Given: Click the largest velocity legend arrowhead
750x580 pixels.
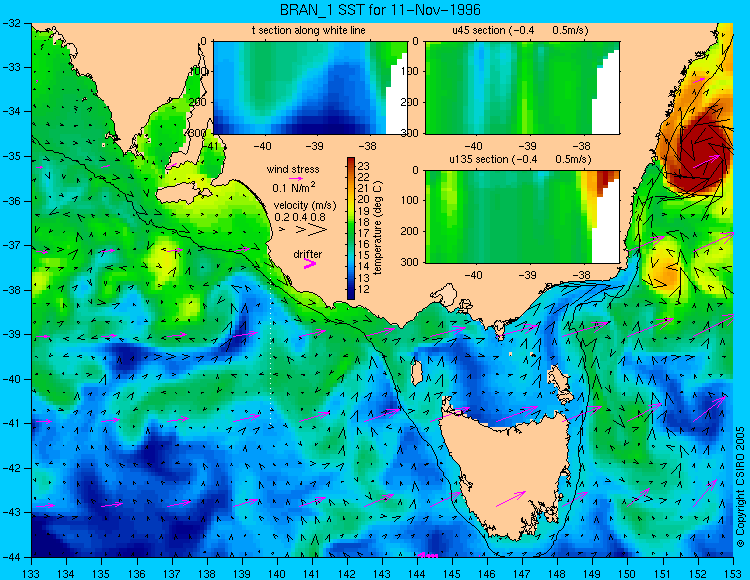Looking at the screenshot, I should pyautogui.click(x=318, y=230).
